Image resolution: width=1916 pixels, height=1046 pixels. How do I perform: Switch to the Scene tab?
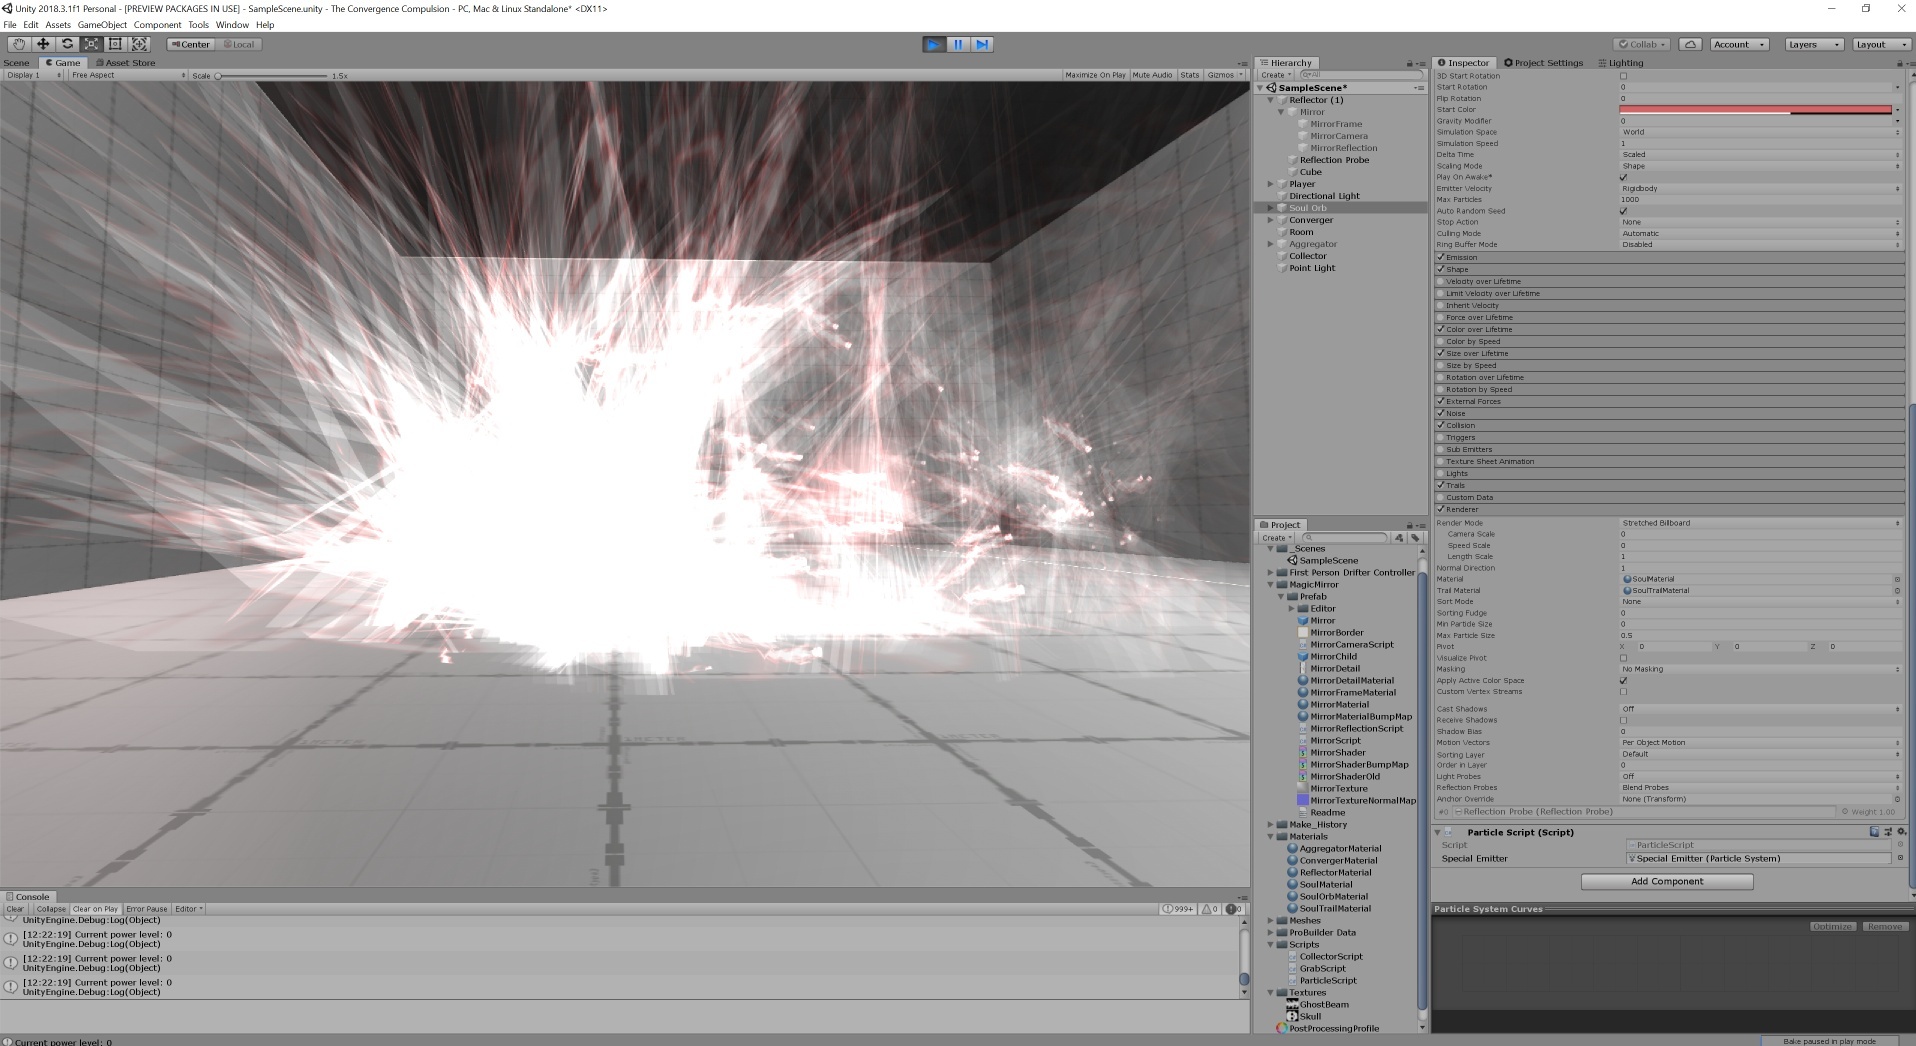click(17, 63)
